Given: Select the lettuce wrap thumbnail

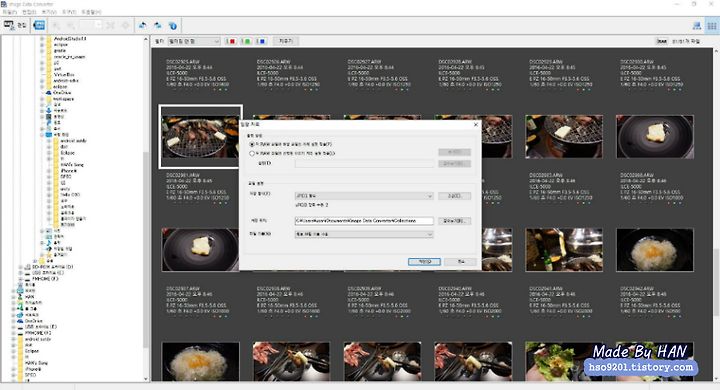Looking at the screenshot, I should pyautogui.click(x=564, y=362).
